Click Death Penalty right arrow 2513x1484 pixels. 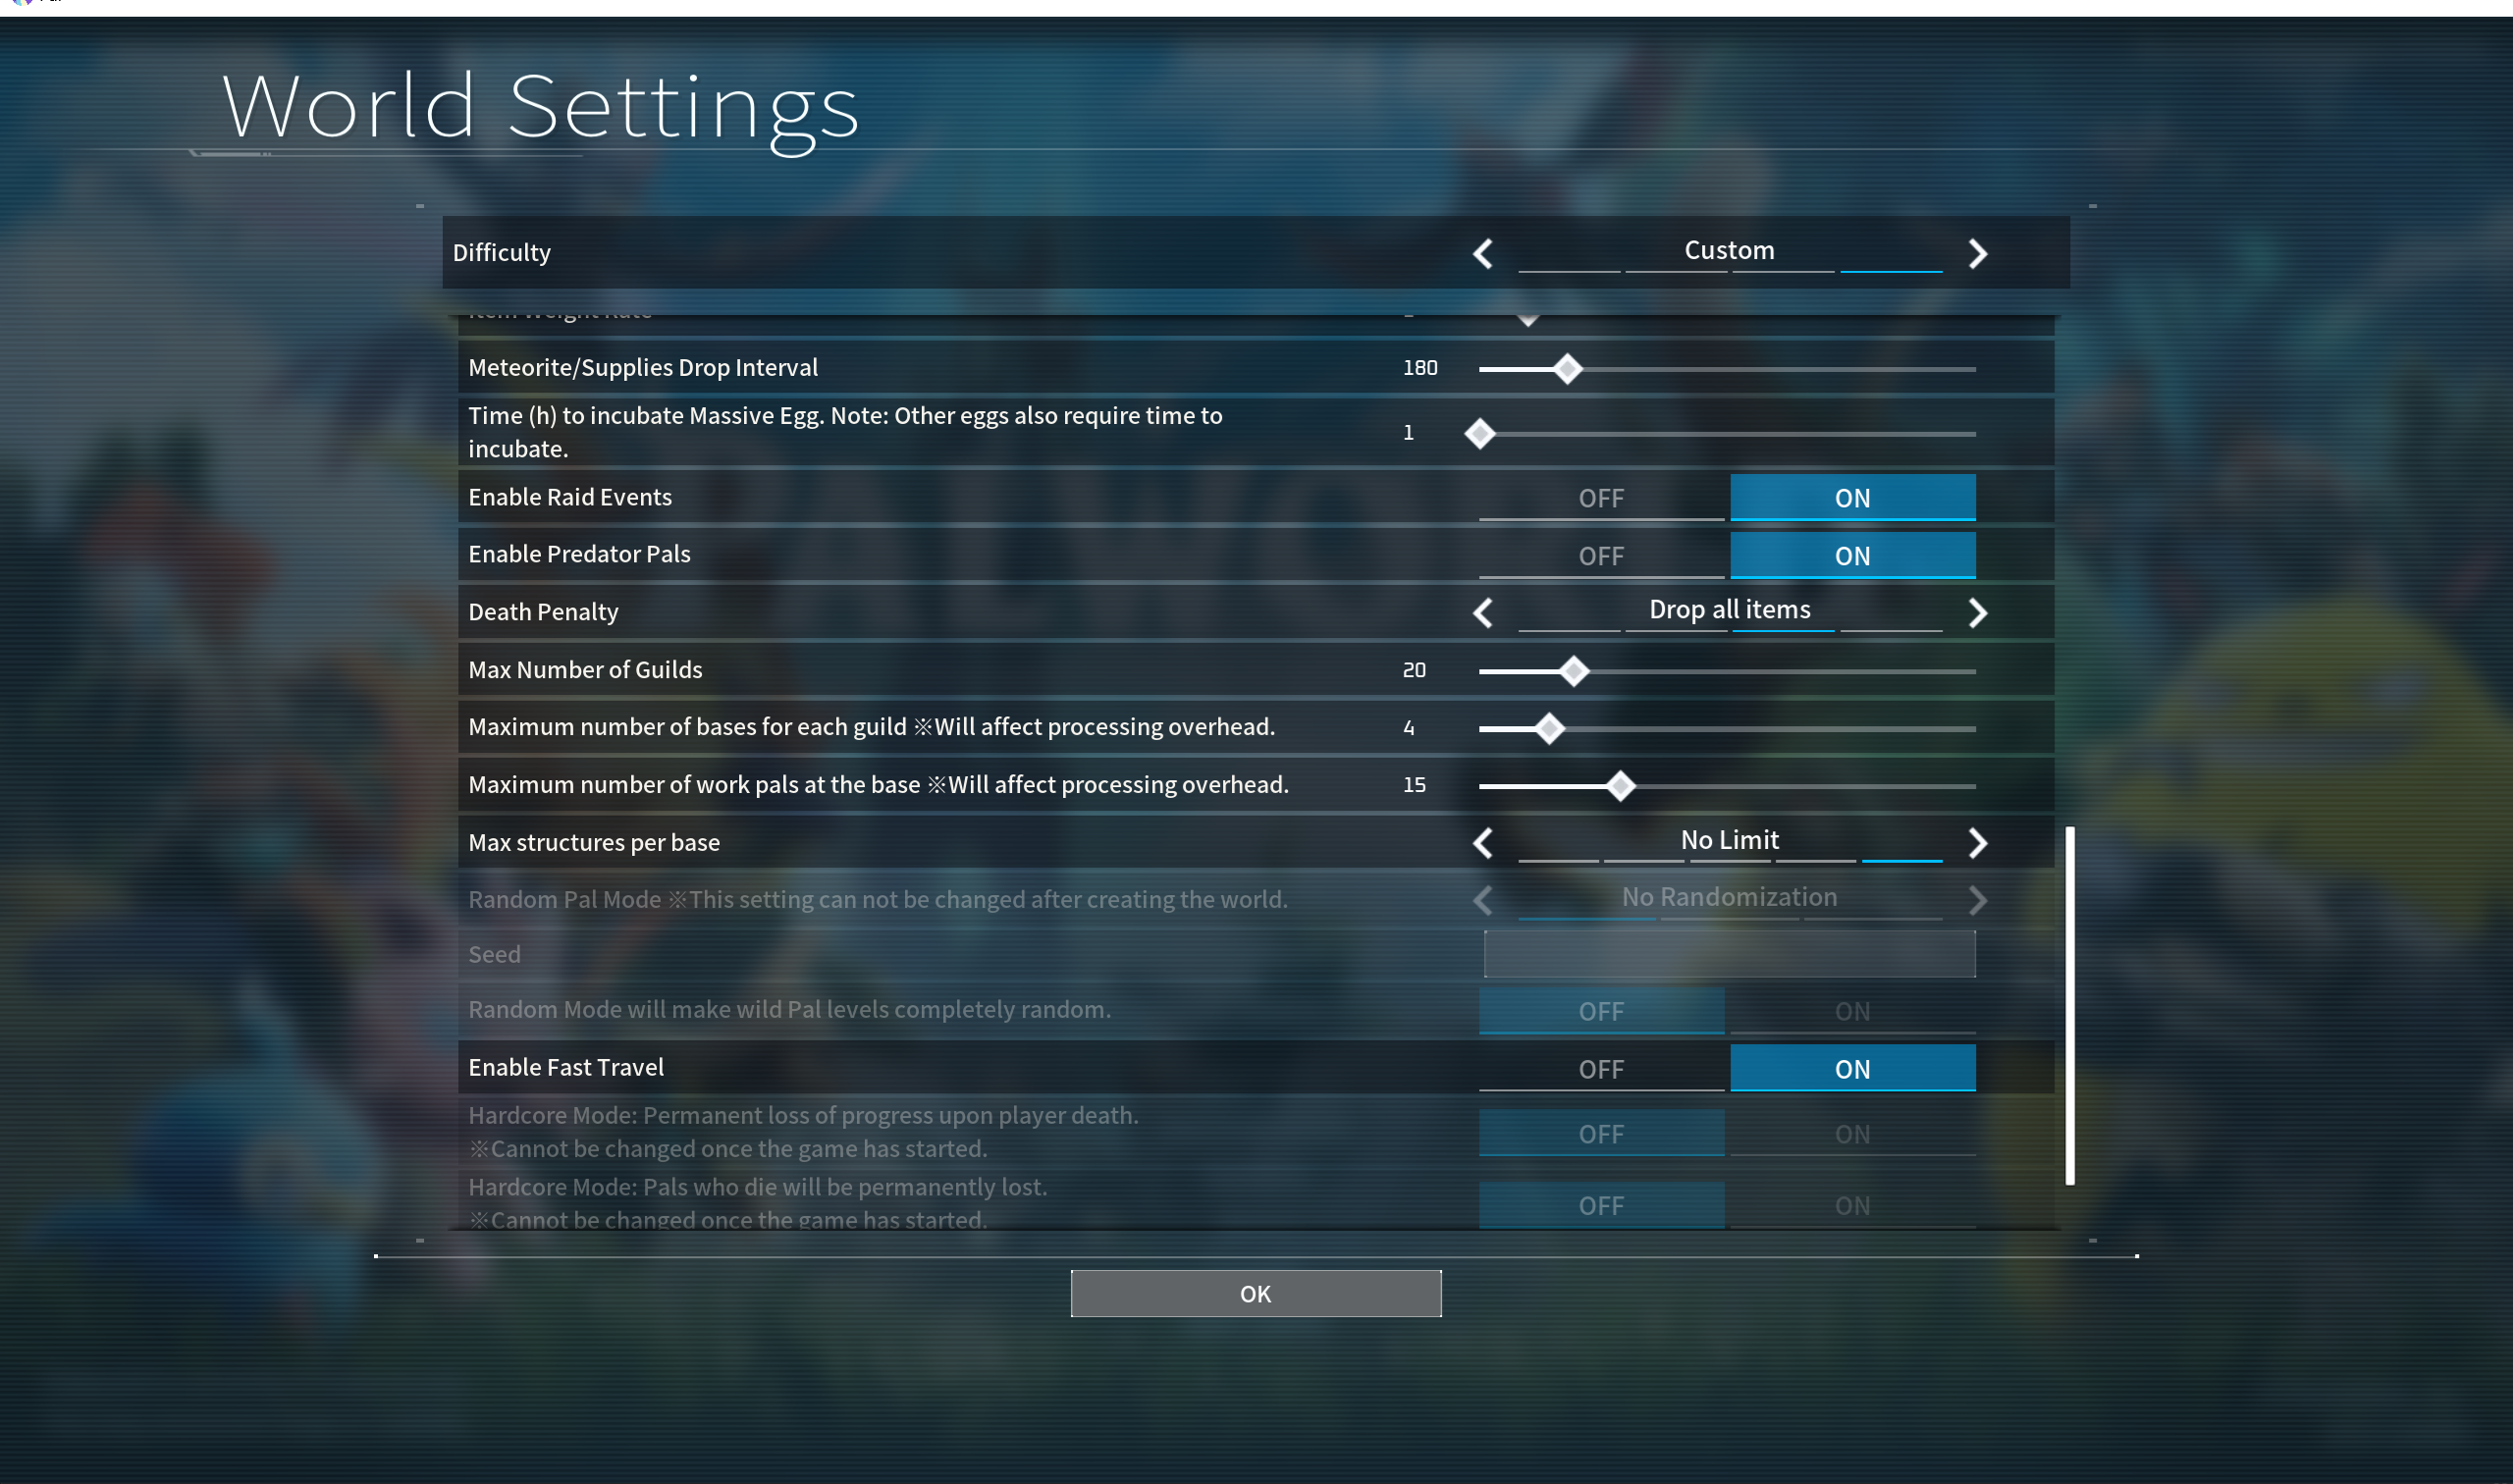[x=1977, y=612]
